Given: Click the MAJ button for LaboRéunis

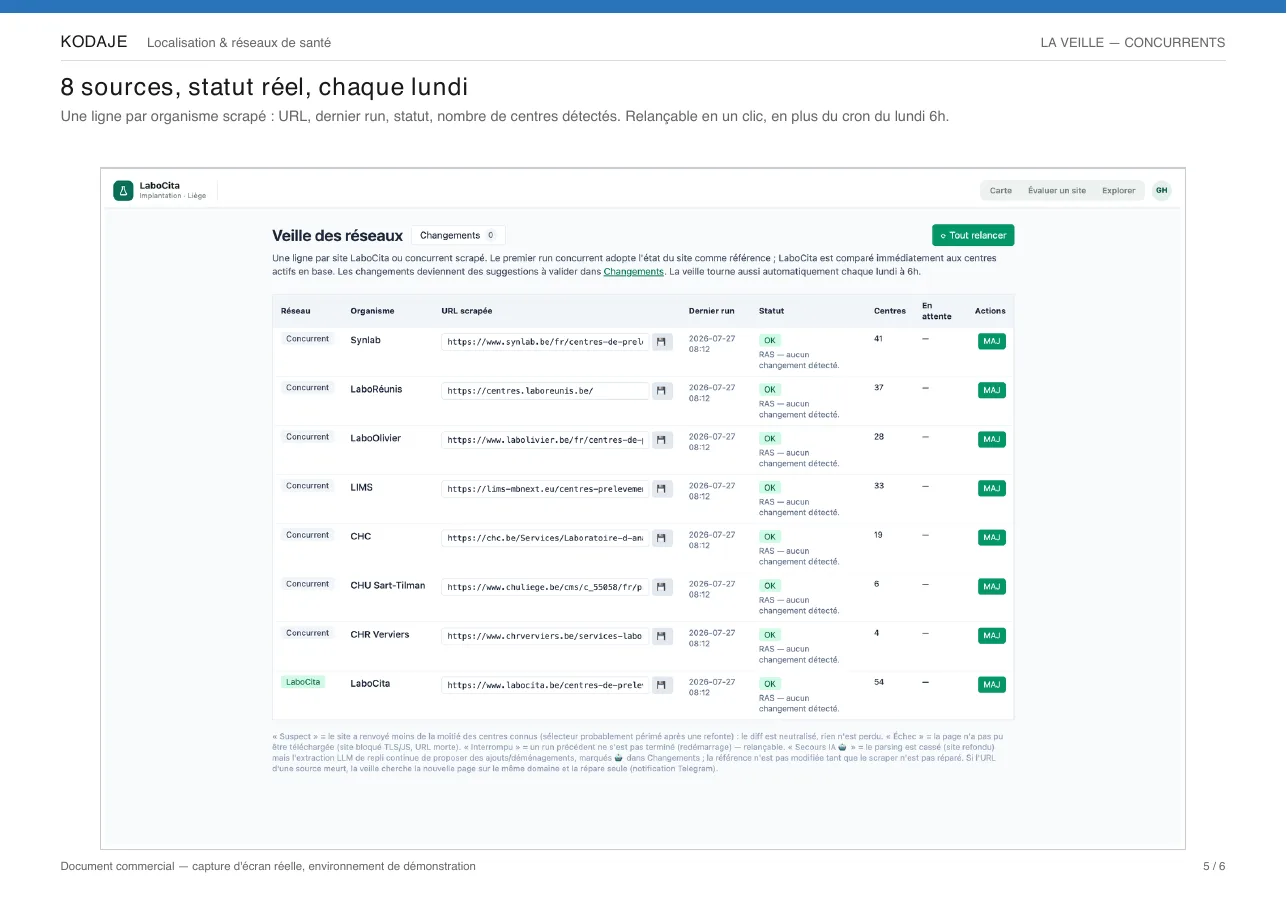Looking at the screenshot, I should coord(992,390).
